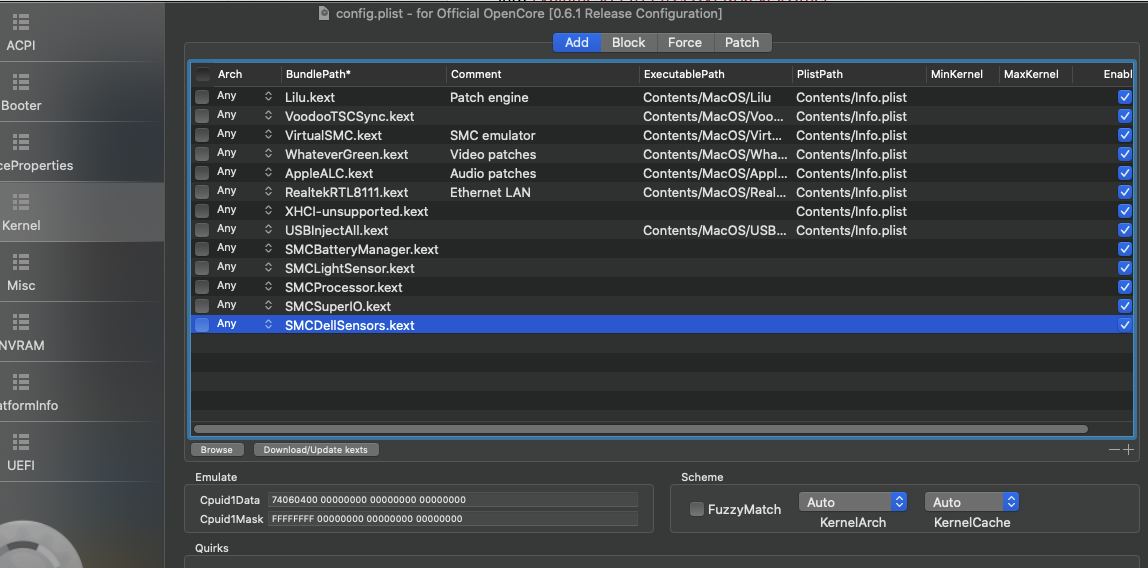The image size is (1148, 568).
Task: Open the PlatformInfo section icon
Action: (20, 382)
